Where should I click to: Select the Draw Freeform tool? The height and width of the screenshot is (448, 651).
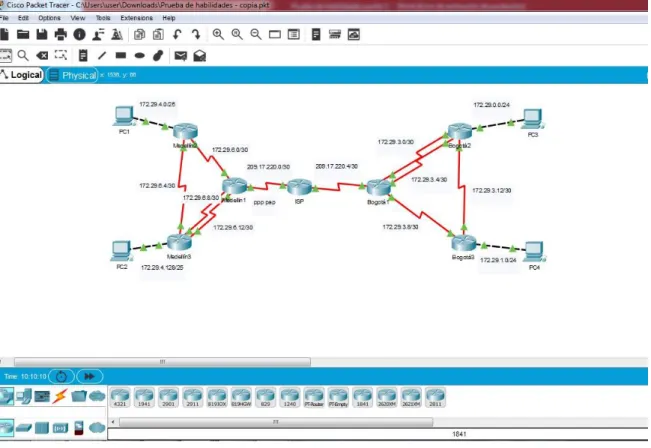pyautogui.click(x=158, y=55)
